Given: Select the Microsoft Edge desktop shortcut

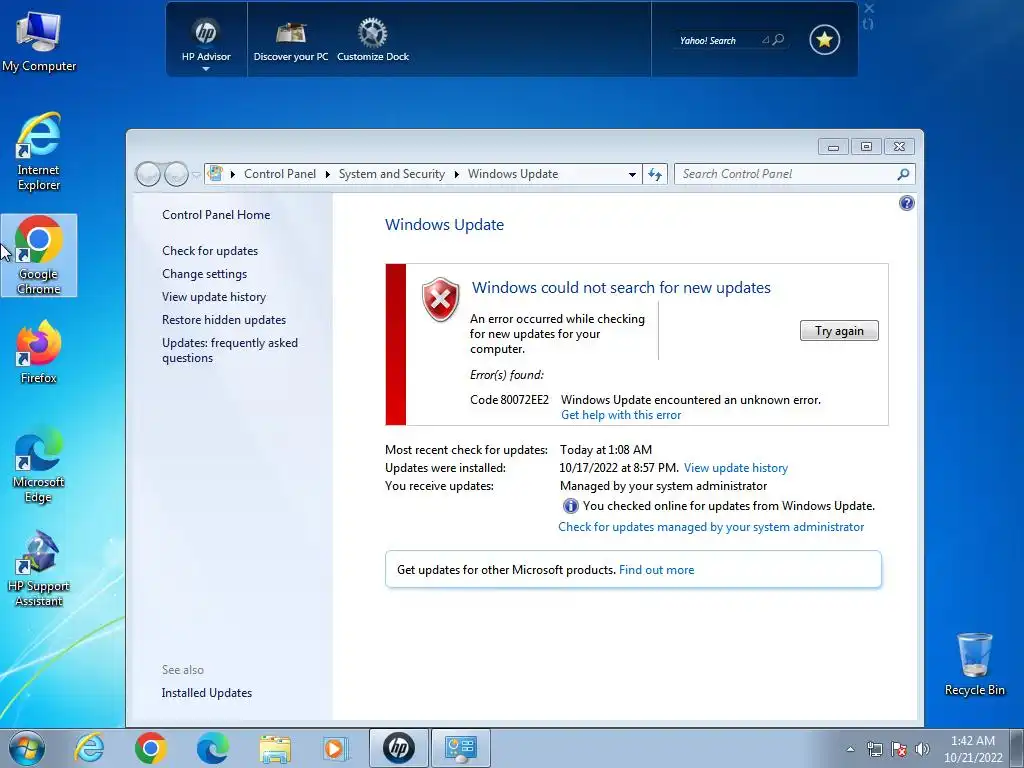Looking at the screenshot, I should [x=39, y=464].
